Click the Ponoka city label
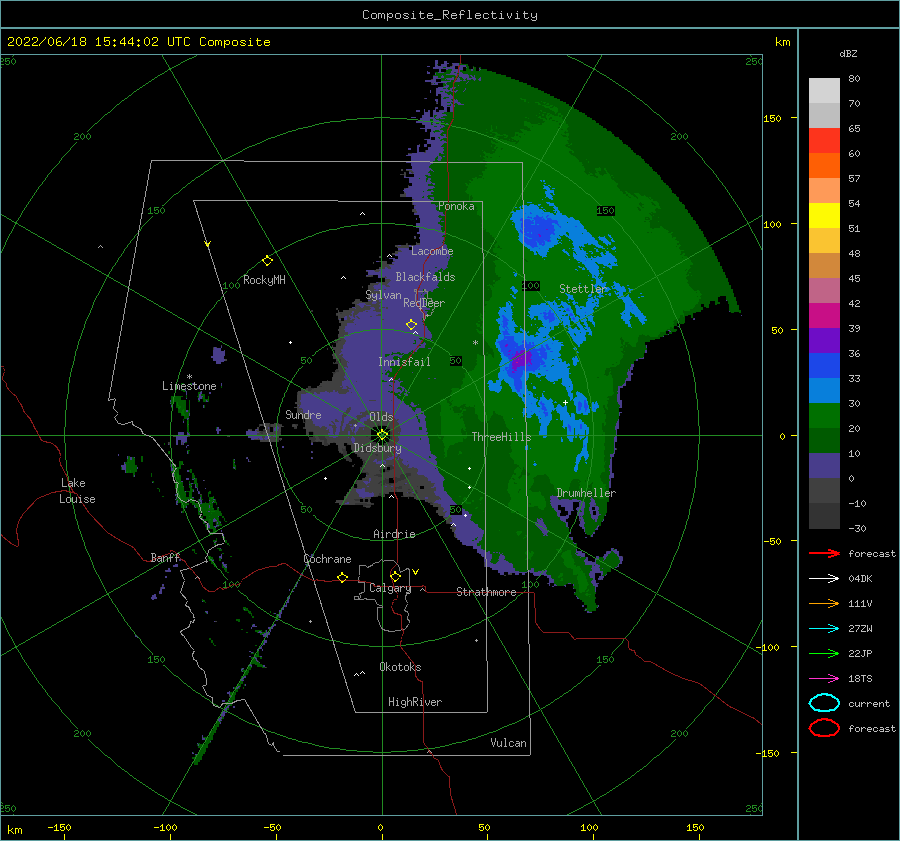 pyautogui.click(x=456, y=206)
